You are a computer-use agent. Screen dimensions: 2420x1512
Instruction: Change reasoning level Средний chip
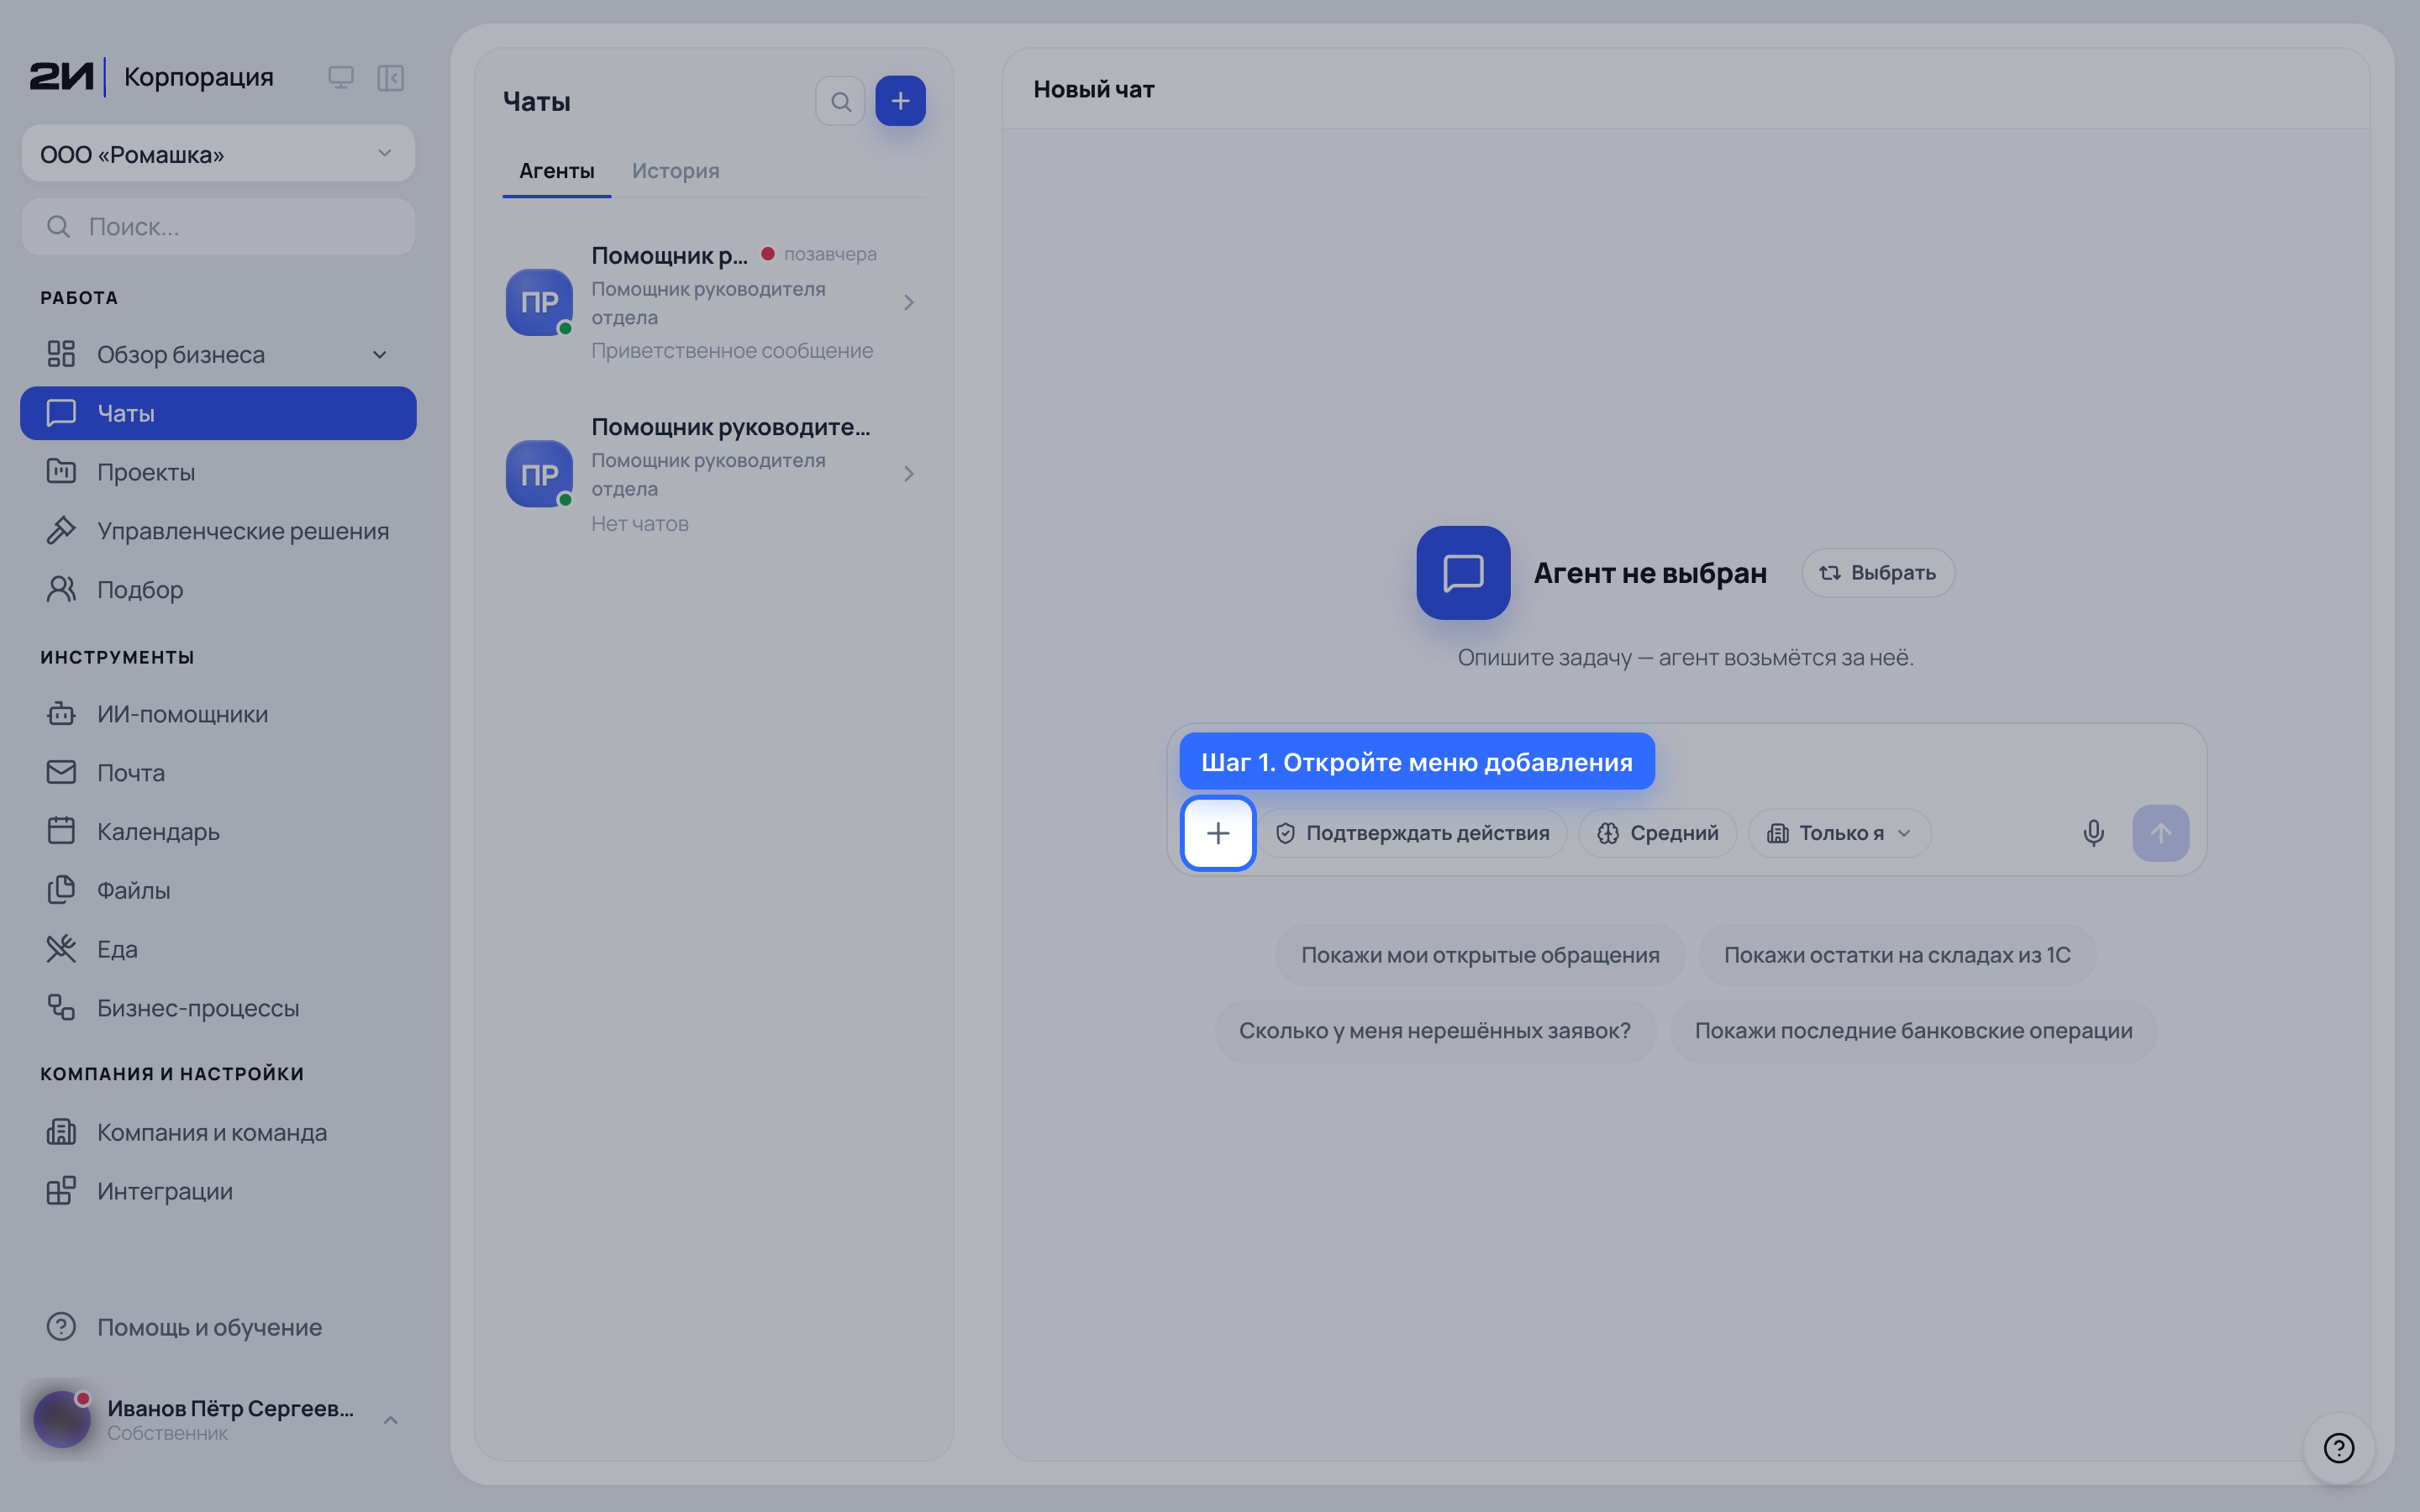(1657, 833)
